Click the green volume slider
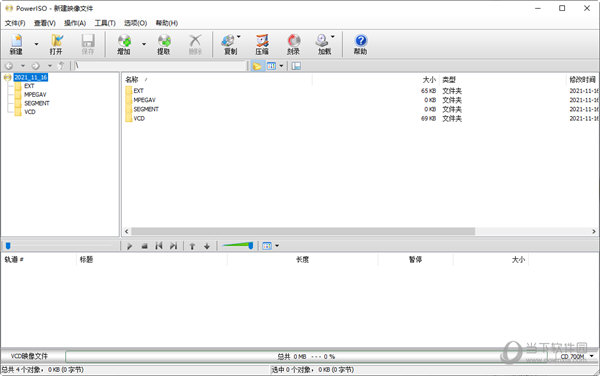Image resolution: width=600 pixels, height=376 pixels. point(238,246)
